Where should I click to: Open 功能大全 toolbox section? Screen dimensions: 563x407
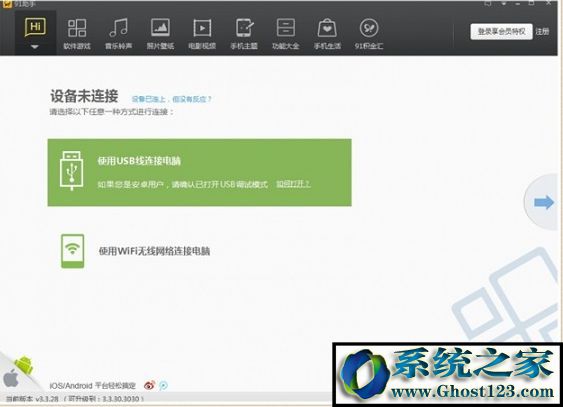pyautogui.click(x=286, y=34)
